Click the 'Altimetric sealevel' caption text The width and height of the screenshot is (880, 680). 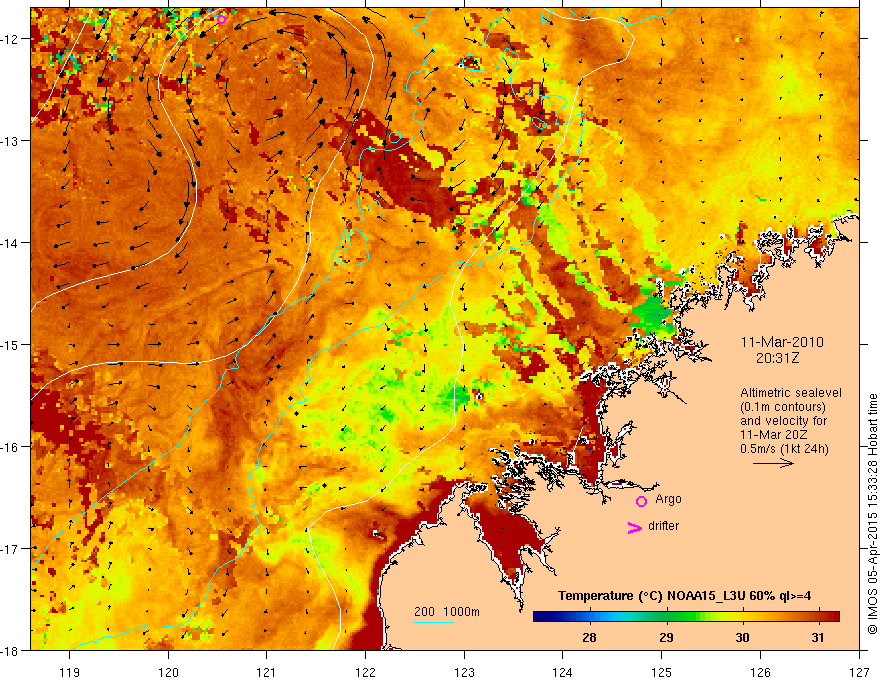(x=791, y=393)
